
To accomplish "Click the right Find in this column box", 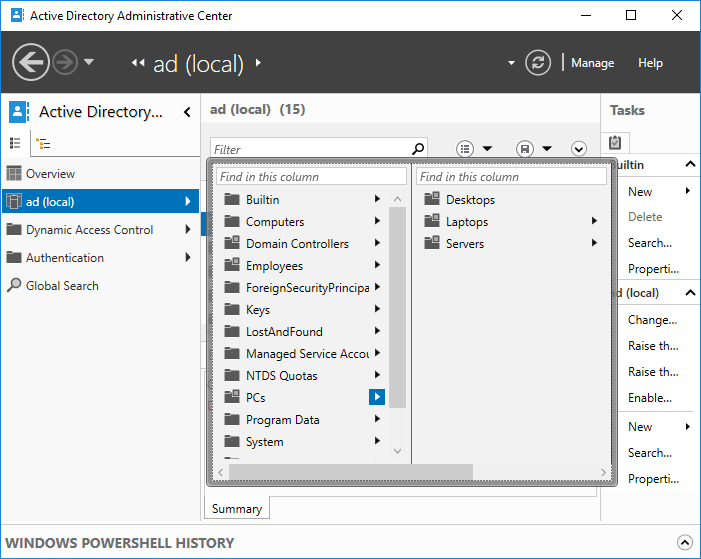I will (x=511, y=177).
